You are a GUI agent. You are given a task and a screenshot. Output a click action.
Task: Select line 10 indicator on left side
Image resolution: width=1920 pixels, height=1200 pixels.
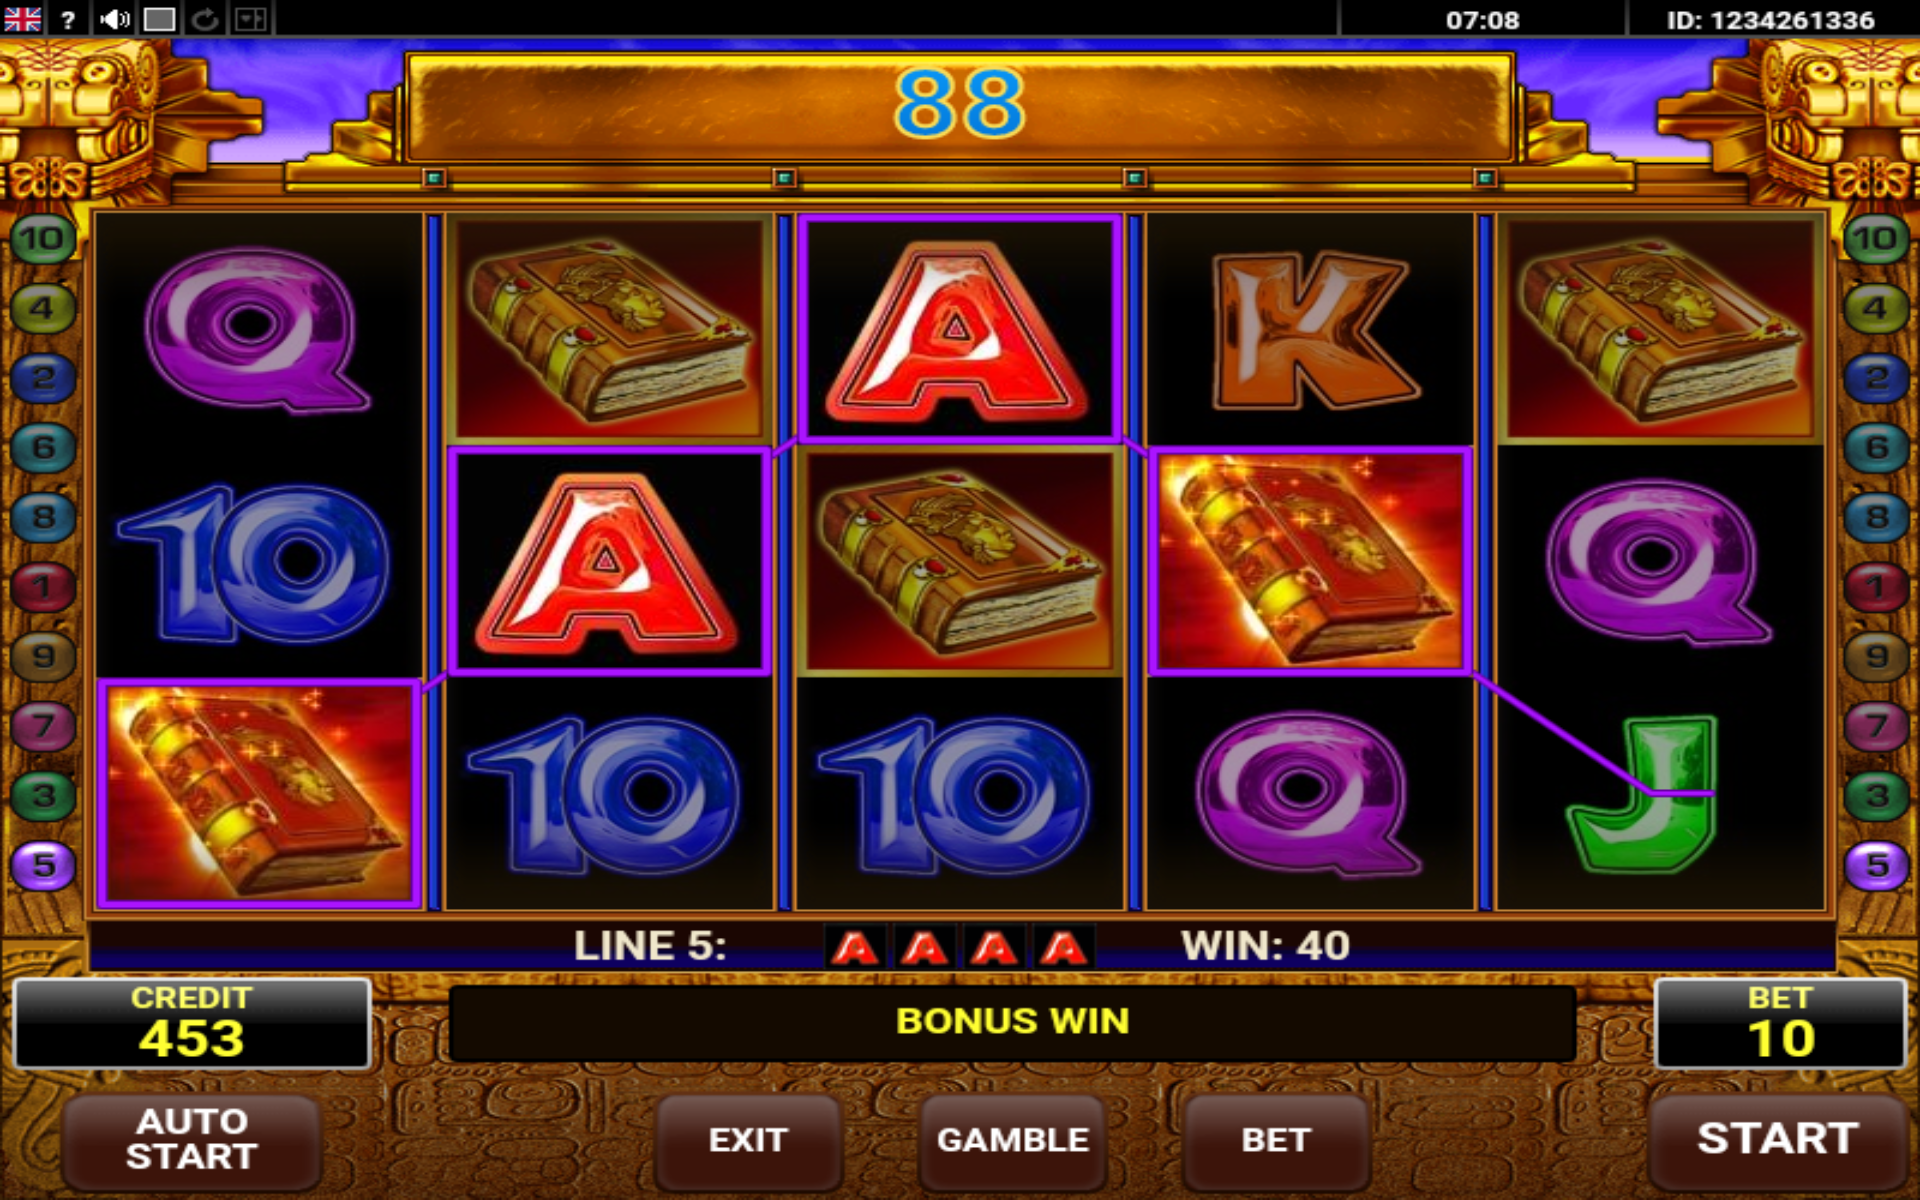point(42,239)
